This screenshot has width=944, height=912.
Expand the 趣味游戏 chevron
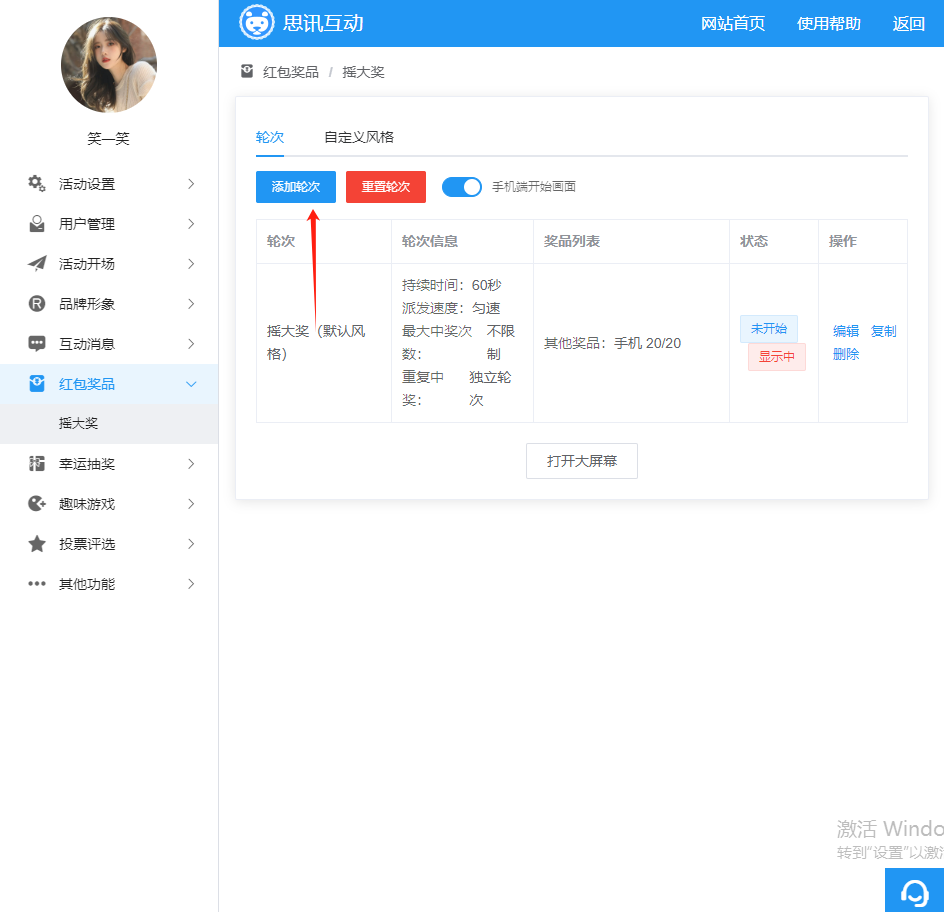coord(191,504)
